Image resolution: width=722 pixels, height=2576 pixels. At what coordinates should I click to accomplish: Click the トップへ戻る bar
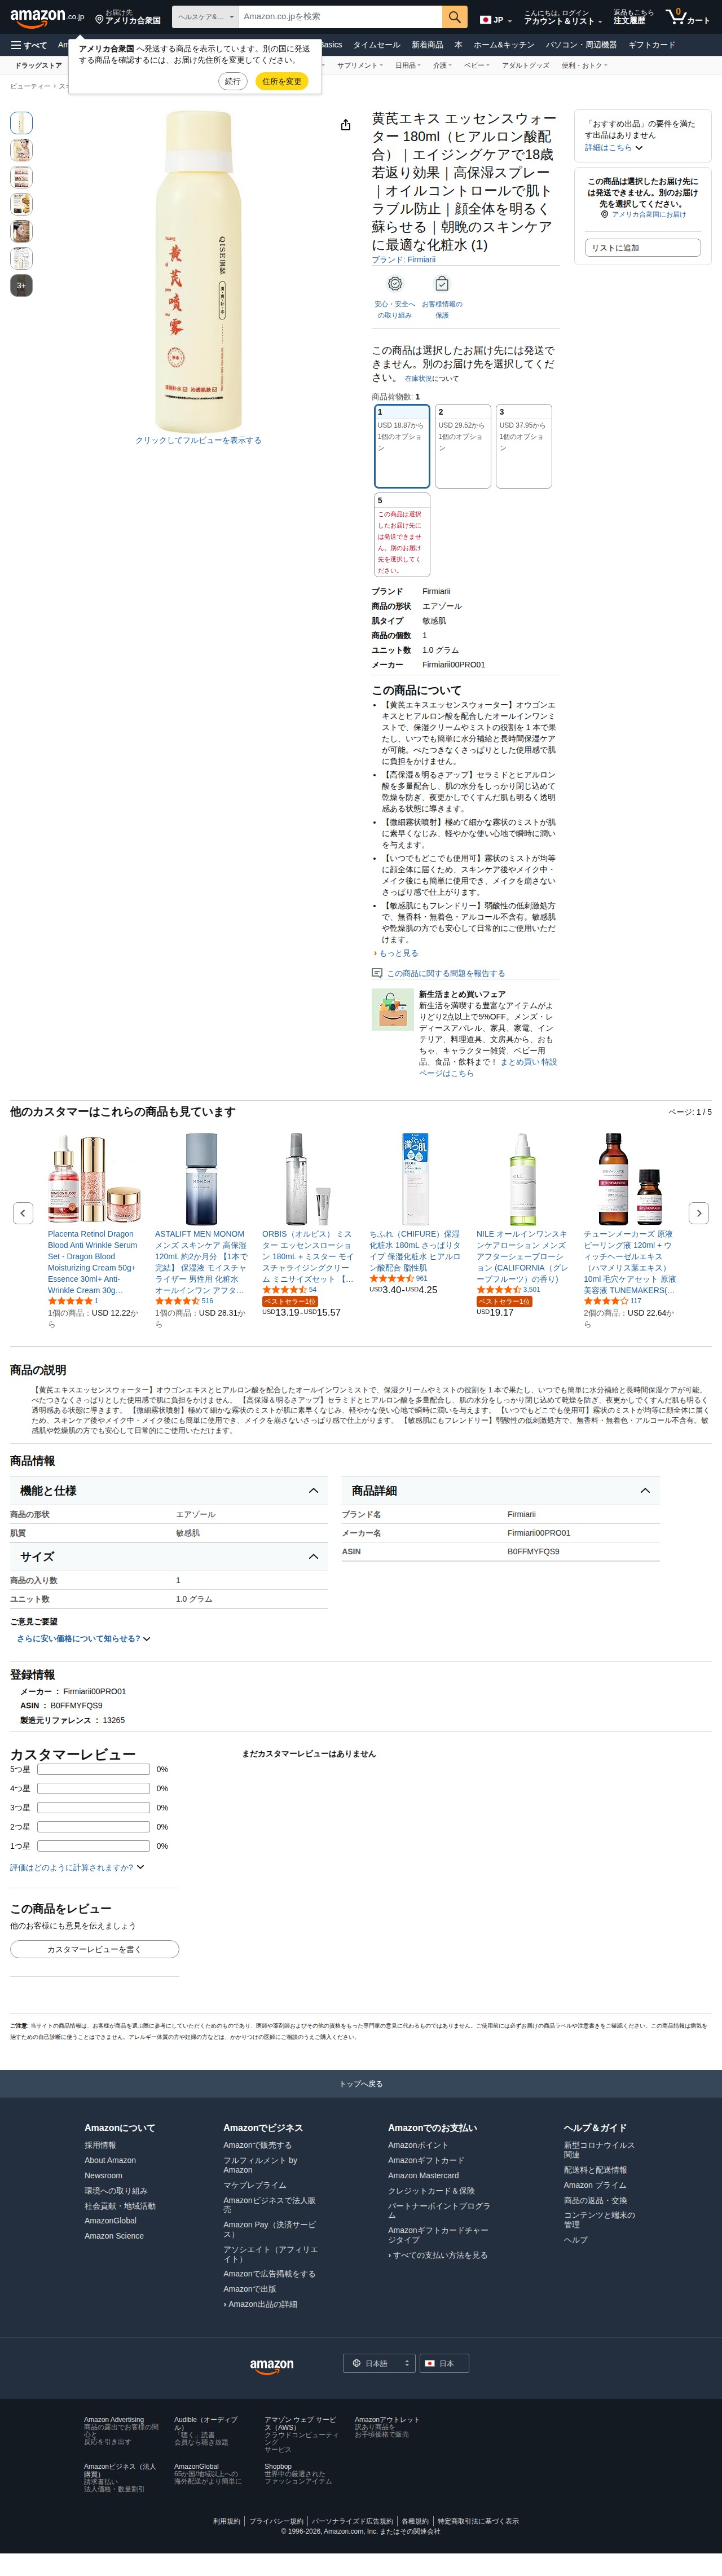point(361,2084)
